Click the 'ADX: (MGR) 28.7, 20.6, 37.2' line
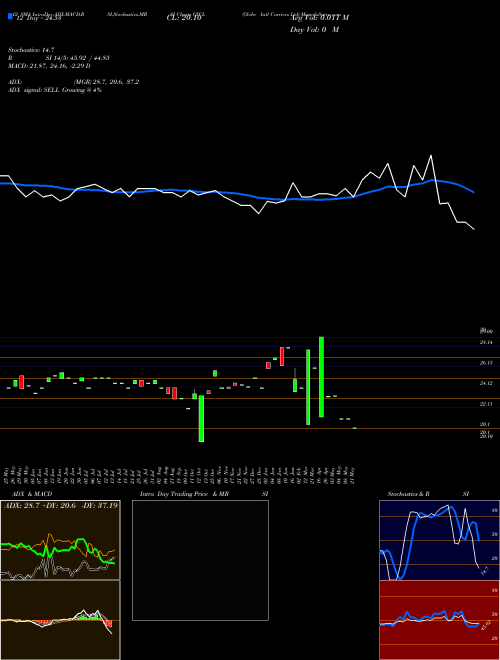 [73, 82]
